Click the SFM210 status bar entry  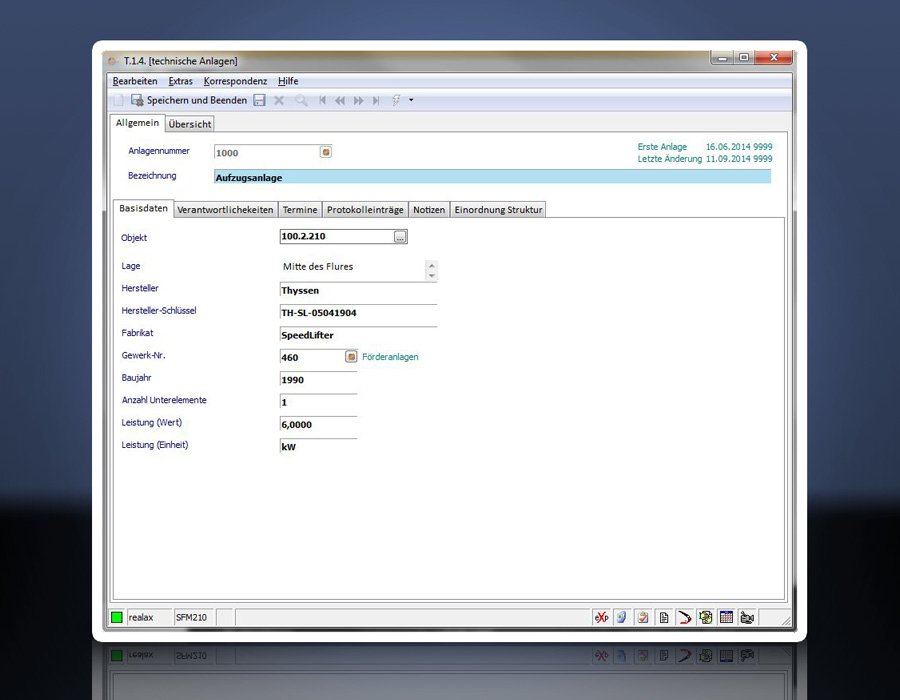point(192,617)
